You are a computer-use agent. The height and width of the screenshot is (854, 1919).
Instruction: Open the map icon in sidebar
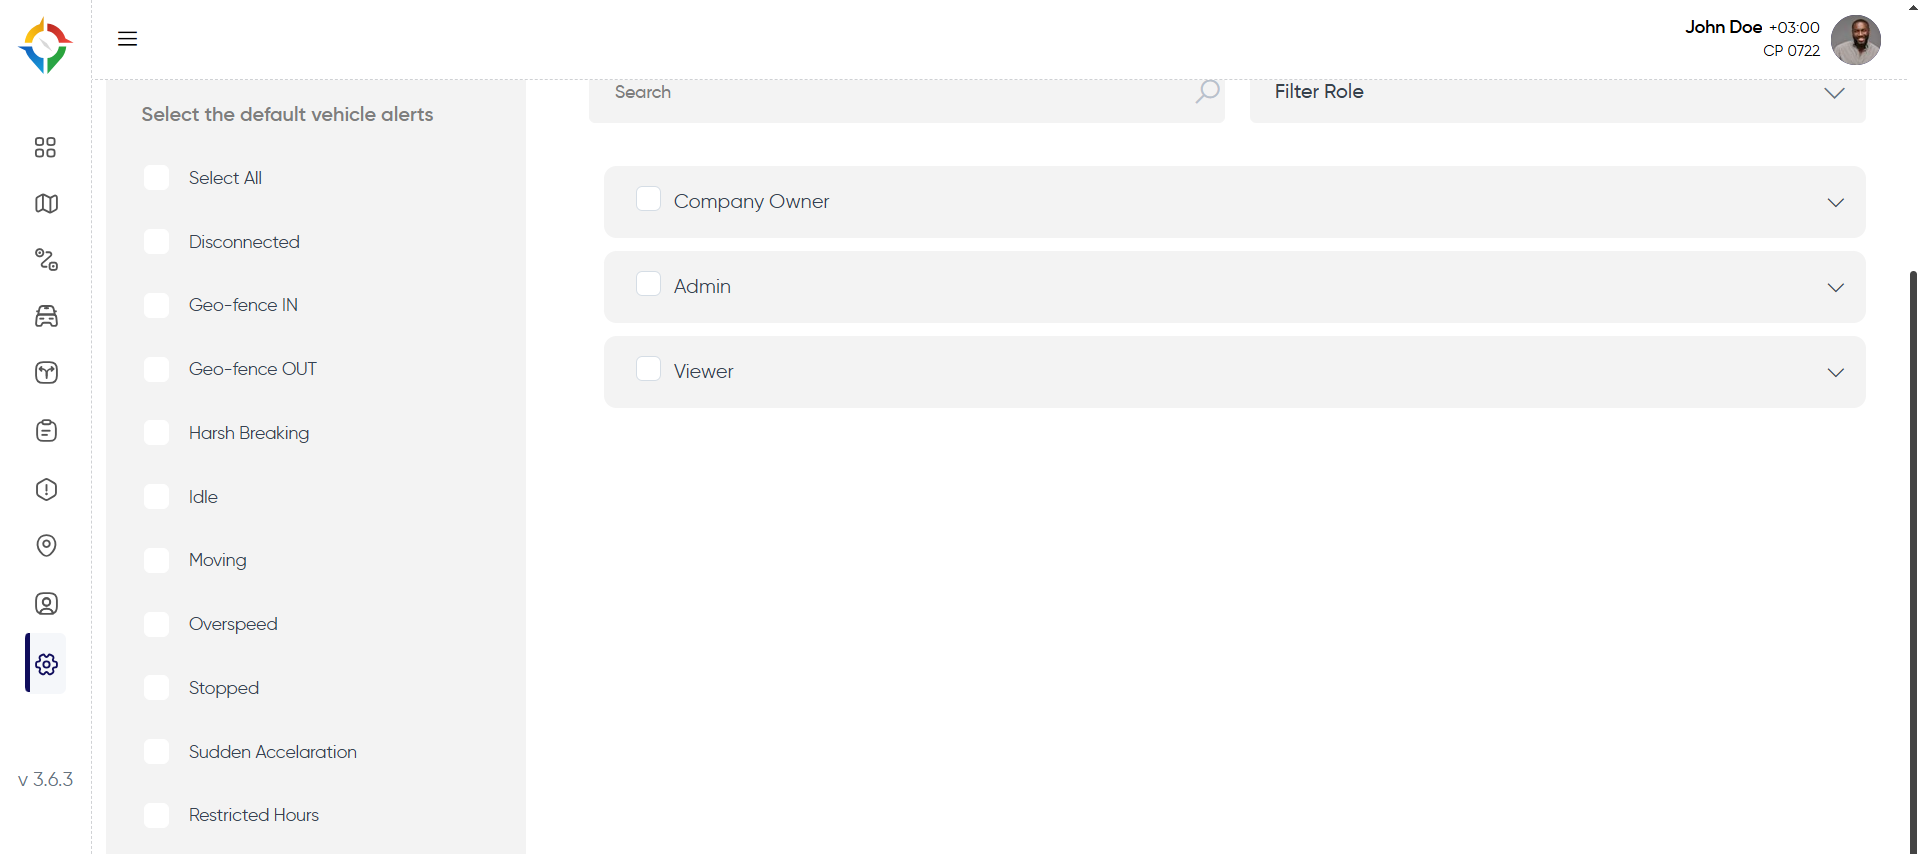click(x=46, y=203)
